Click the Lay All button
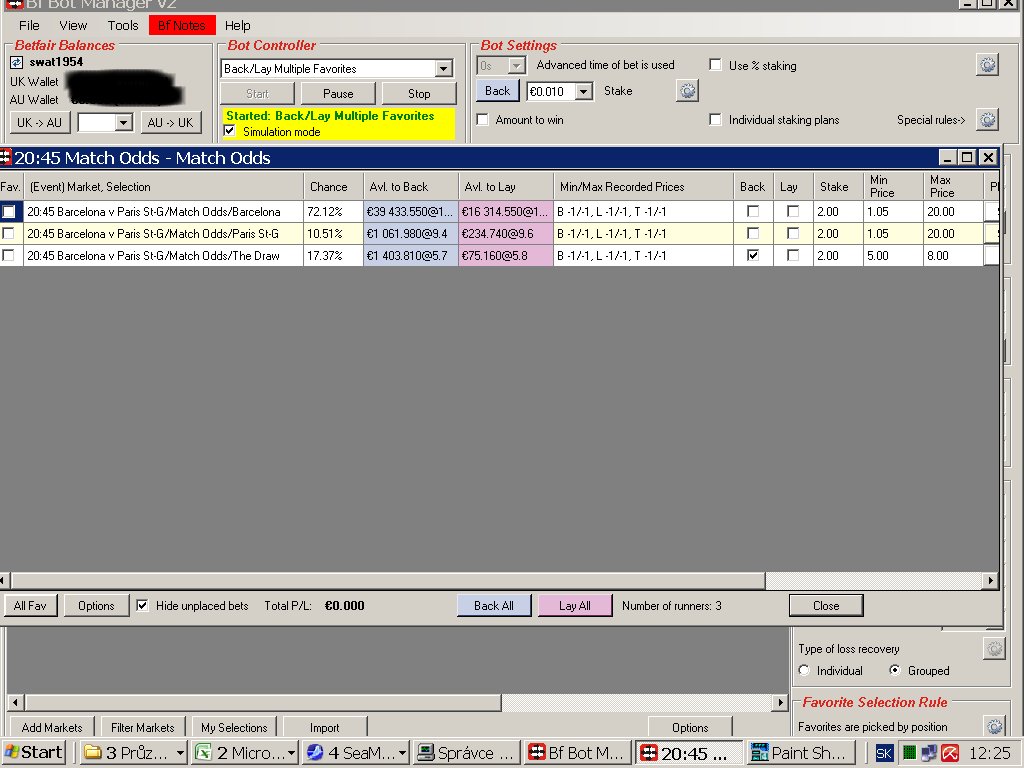1024x768 pixels. pos(575,605)
